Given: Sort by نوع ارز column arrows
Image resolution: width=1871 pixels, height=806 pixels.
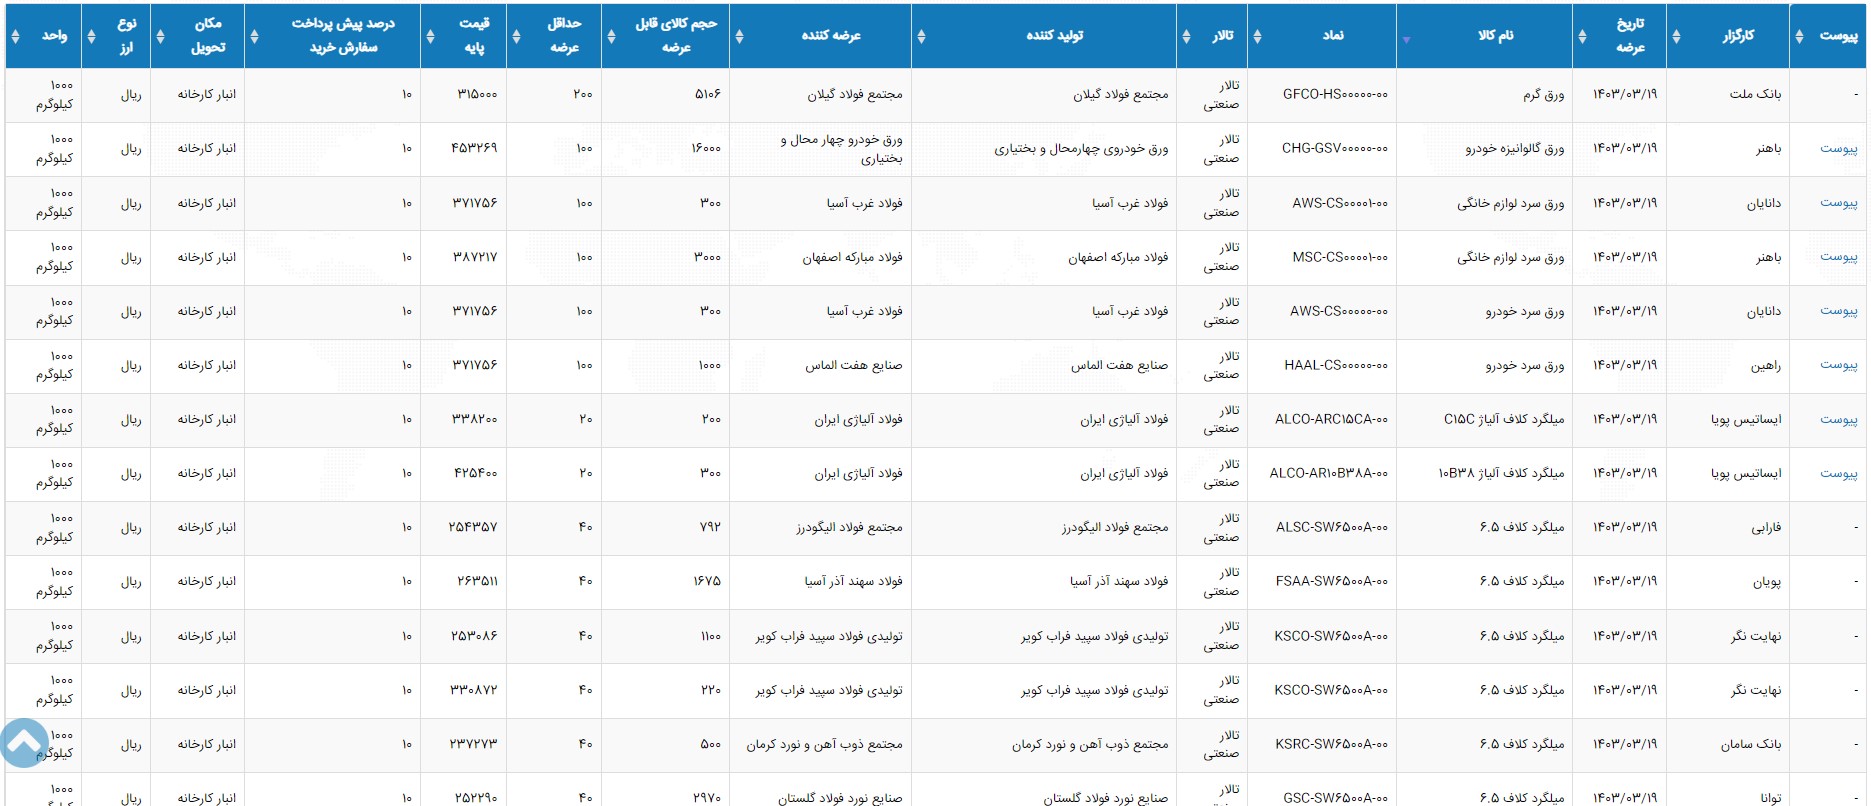Looking at the screenshot, I should pyautogui.click(x=91, y=36).
